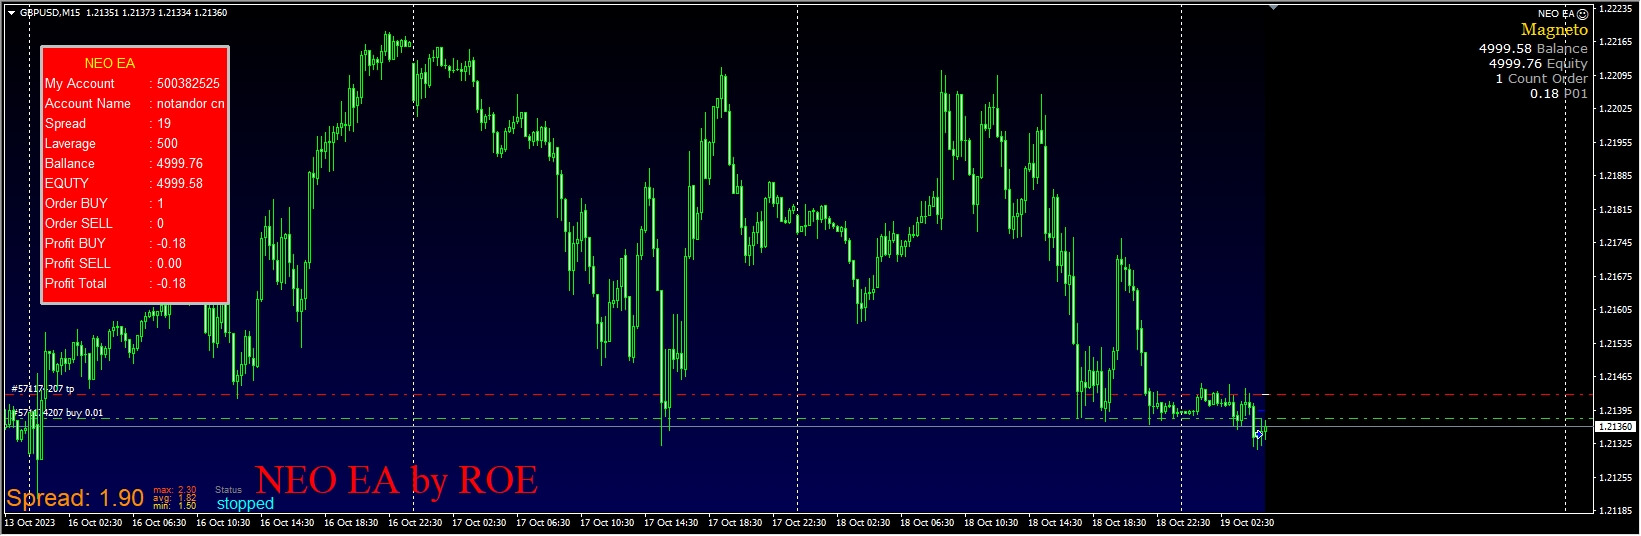The height and width of the screenshot is (536, 1641).
Task: Click price scale level 1.22235
Action: tap(1616, 8)
